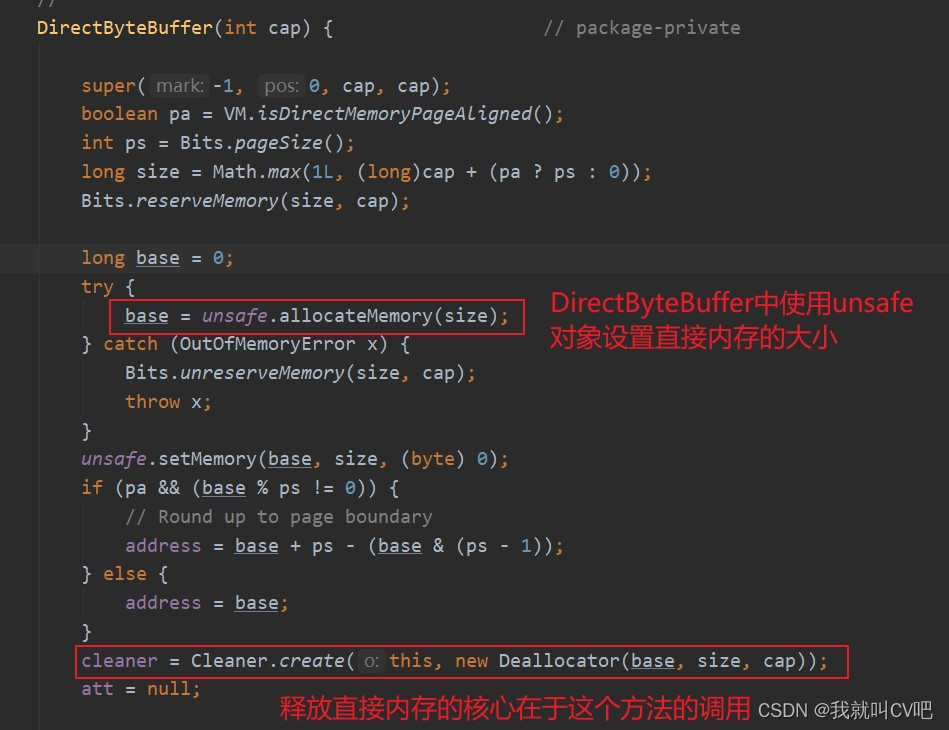
Task: Click the 'super' keyword call
Action: tap(109, 86)
